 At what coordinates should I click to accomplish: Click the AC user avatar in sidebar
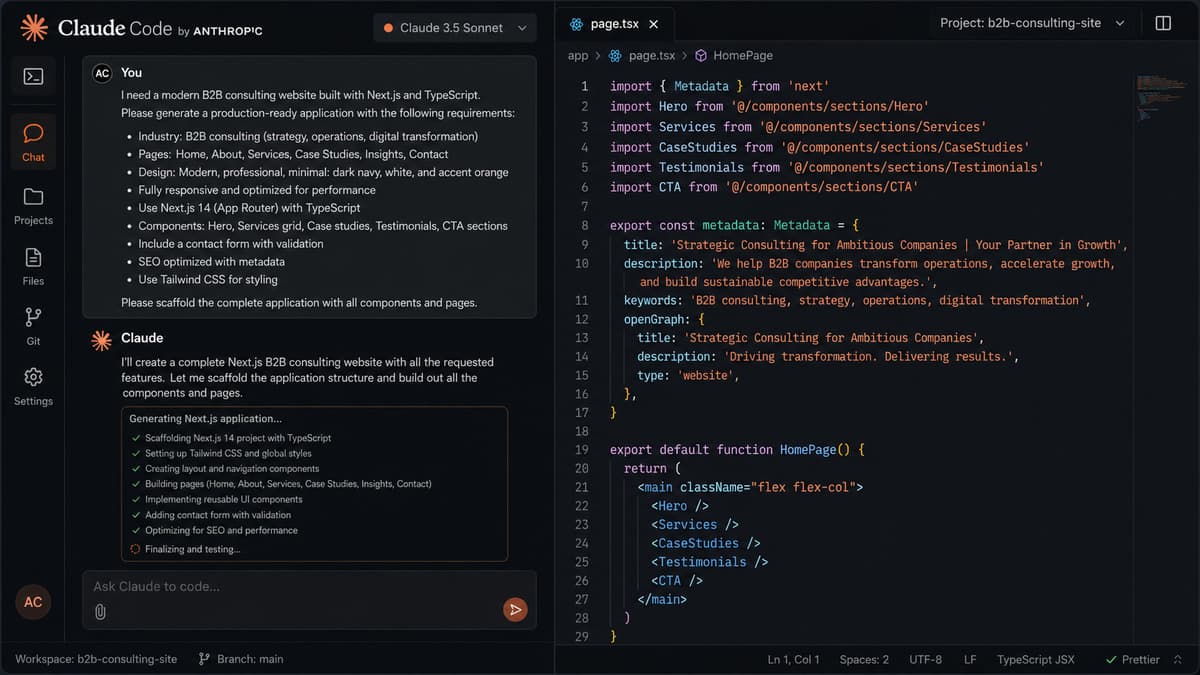click(33, 602)
